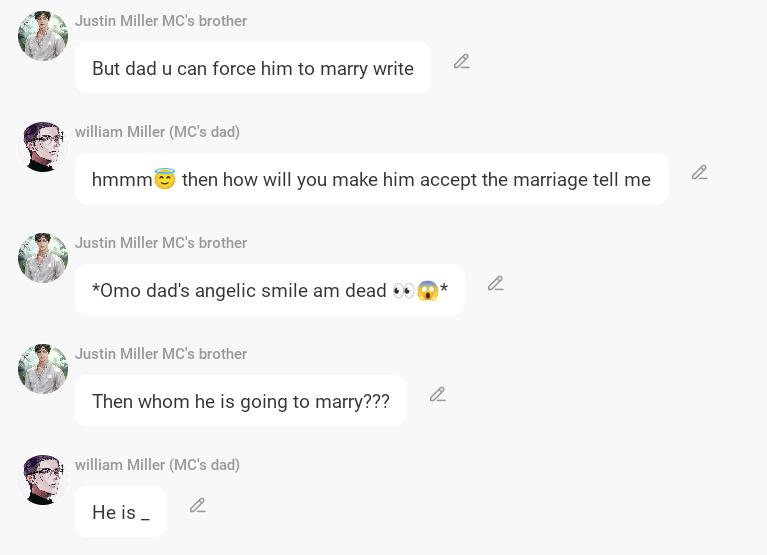Click Justin's avatar beside "Omo dad's" message

43,258
